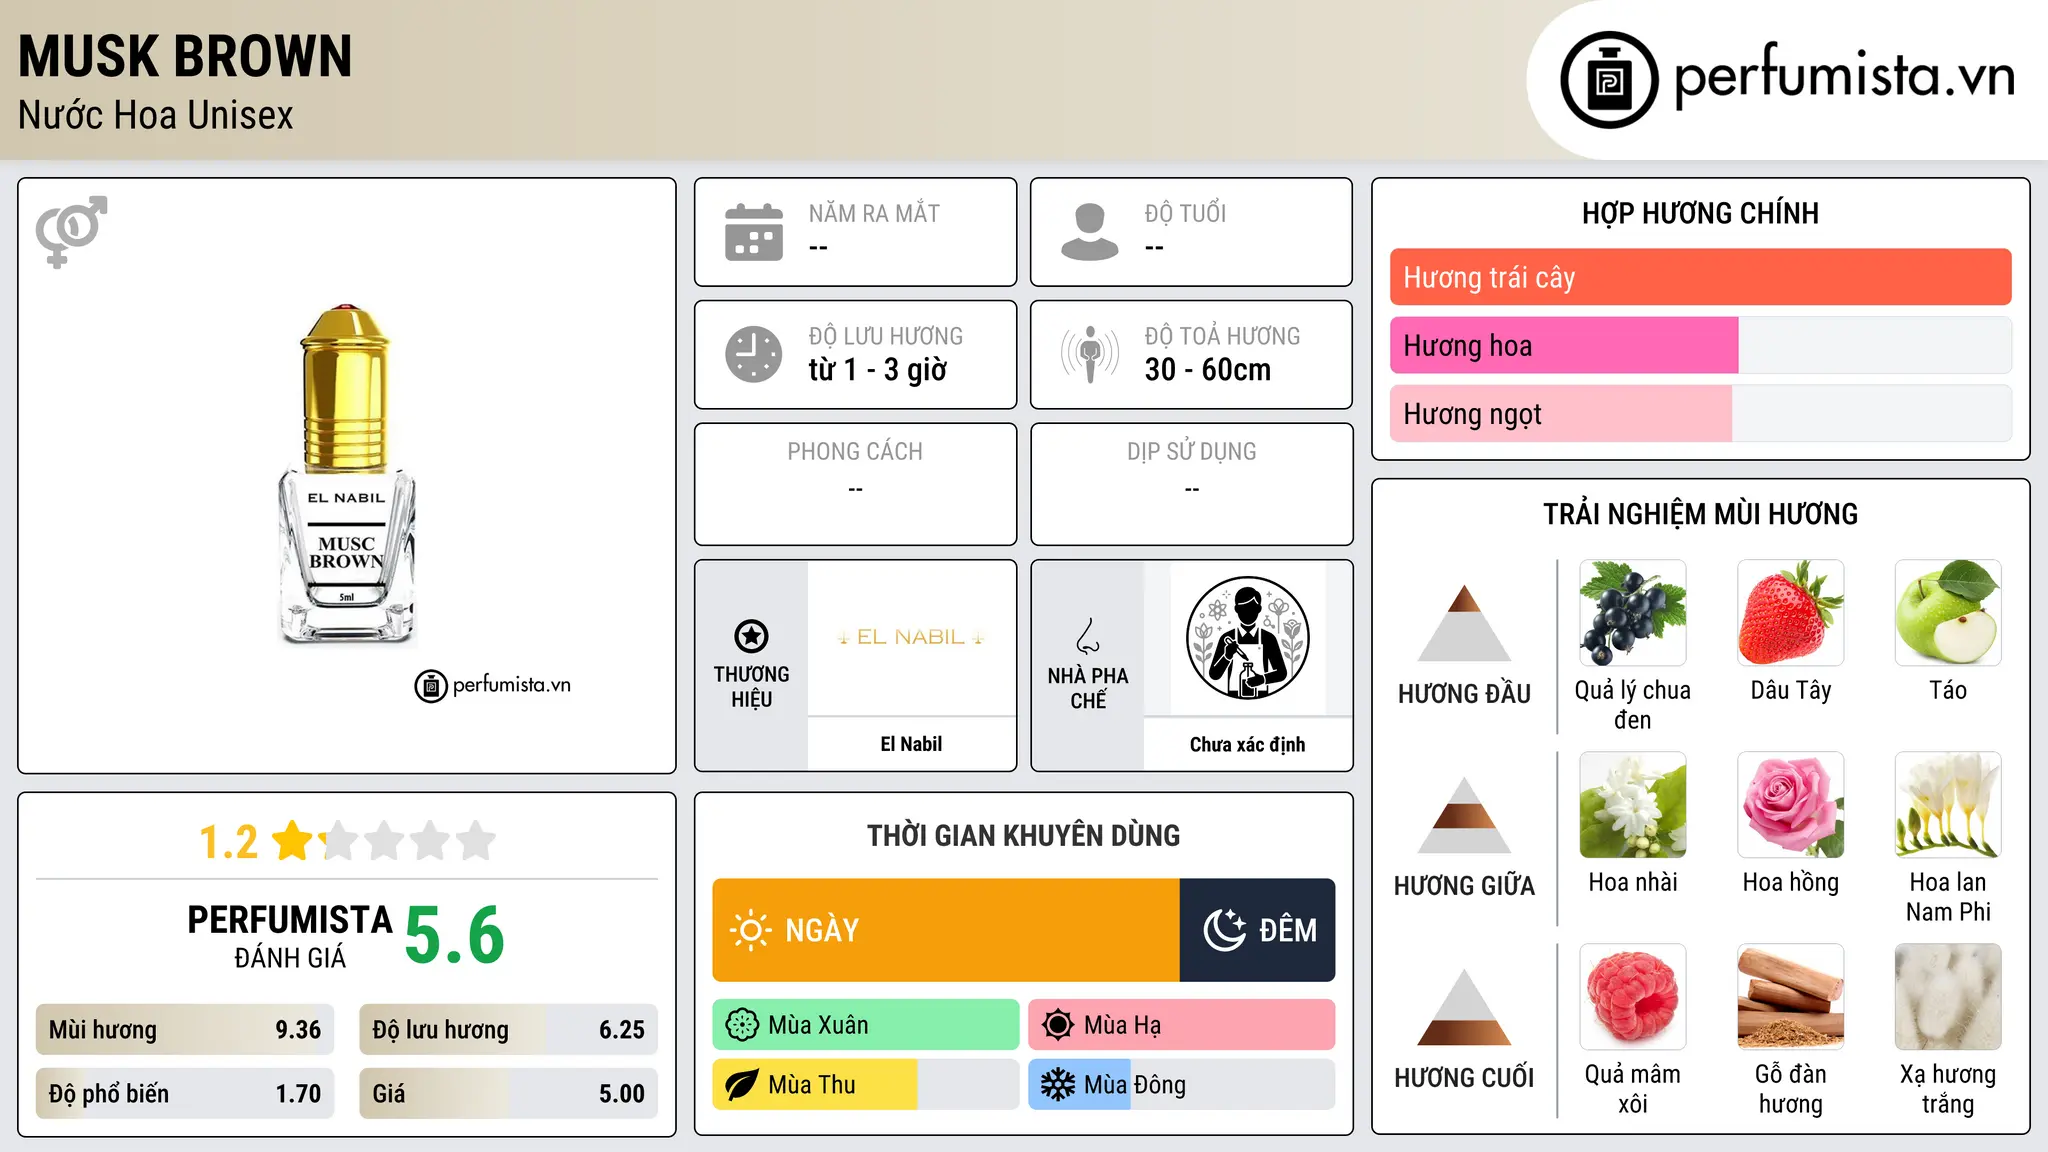This screenshot has width=2048, height=1152.
Task: Click the PHONG CÁCH style card
Action: pos(855,484)
